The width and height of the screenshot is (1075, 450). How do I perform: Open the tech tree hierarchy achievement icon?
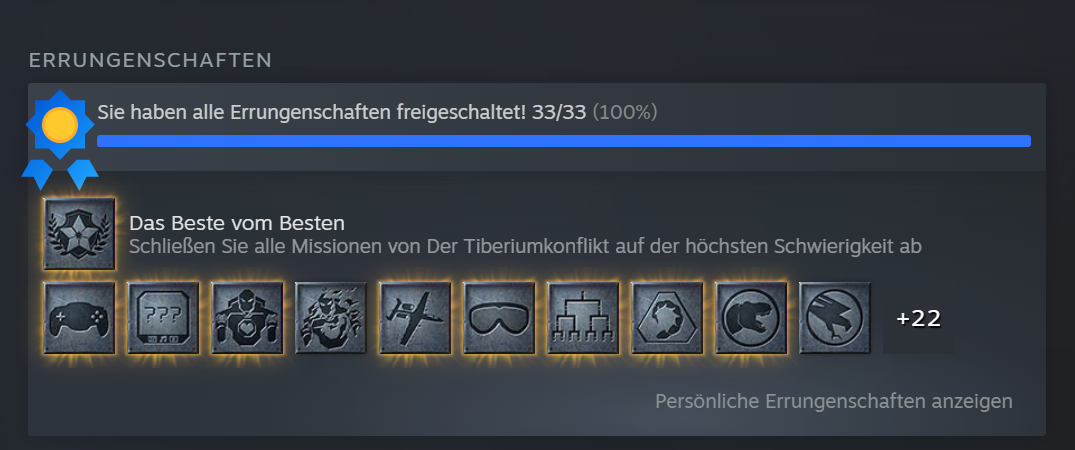583,318
